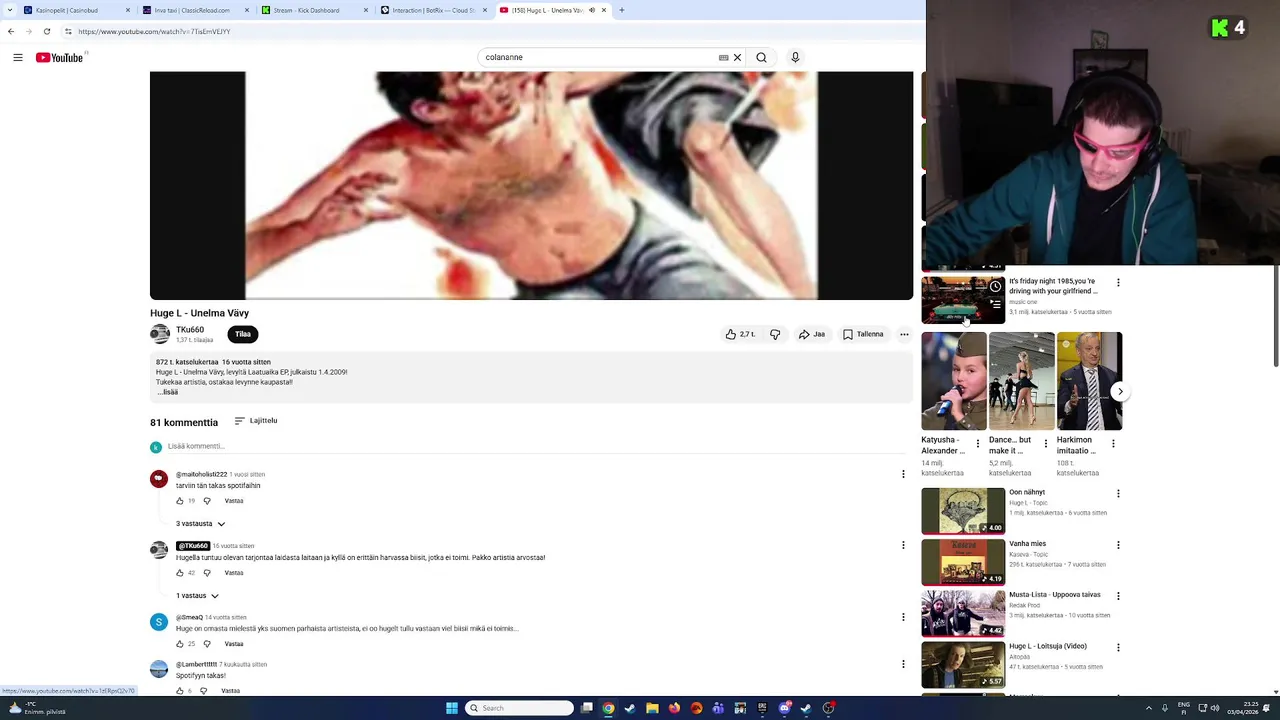Viewport: 1280px width, 720px height.
Task: Show next Shorts with right arrow
Action: pyautogui.click(x=1120, y=392)
